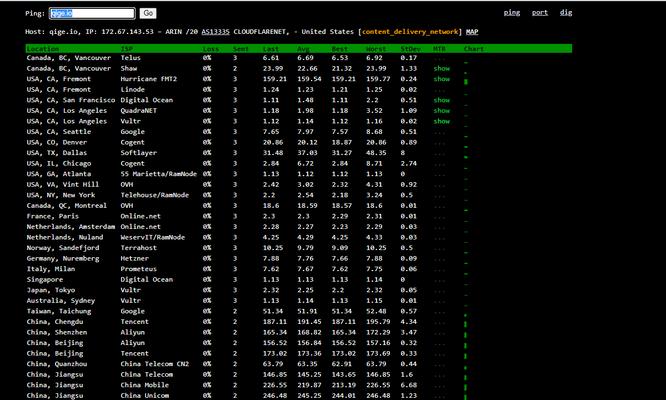
Task: Click the Loss column header
Action: click(211, 49)
